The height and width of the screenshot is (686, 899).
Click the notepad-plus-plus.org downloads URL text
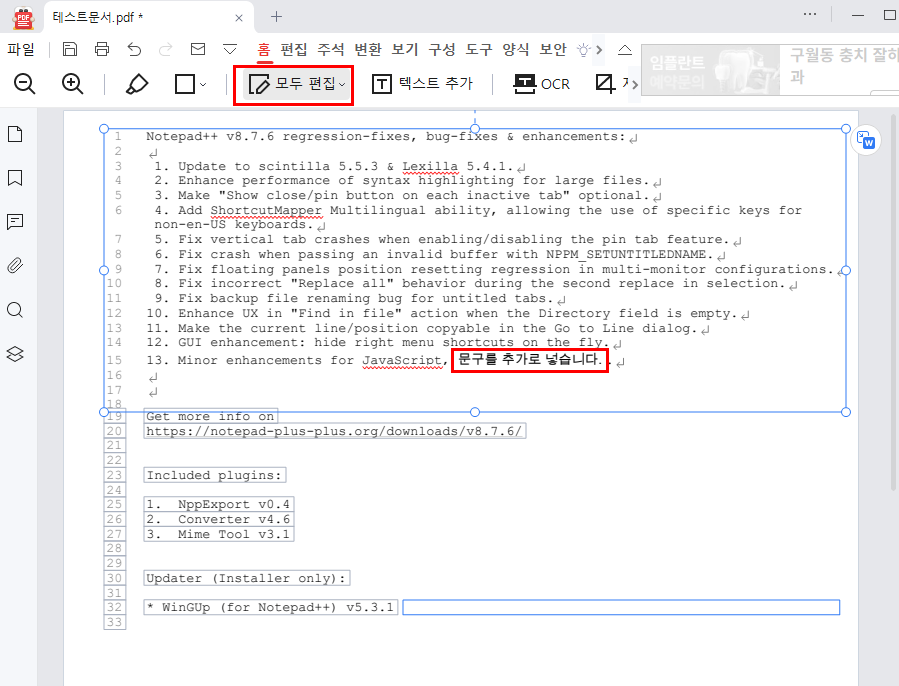(x=334, y=431)
